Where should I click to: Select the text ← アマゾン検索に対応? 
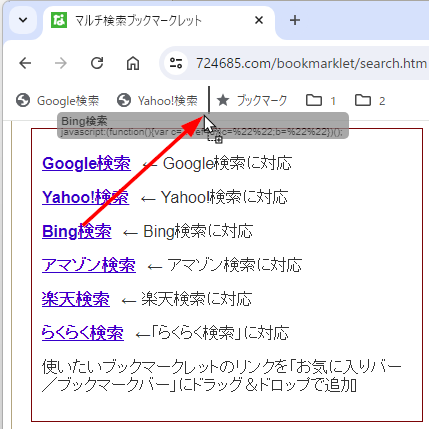coord(224,265)
